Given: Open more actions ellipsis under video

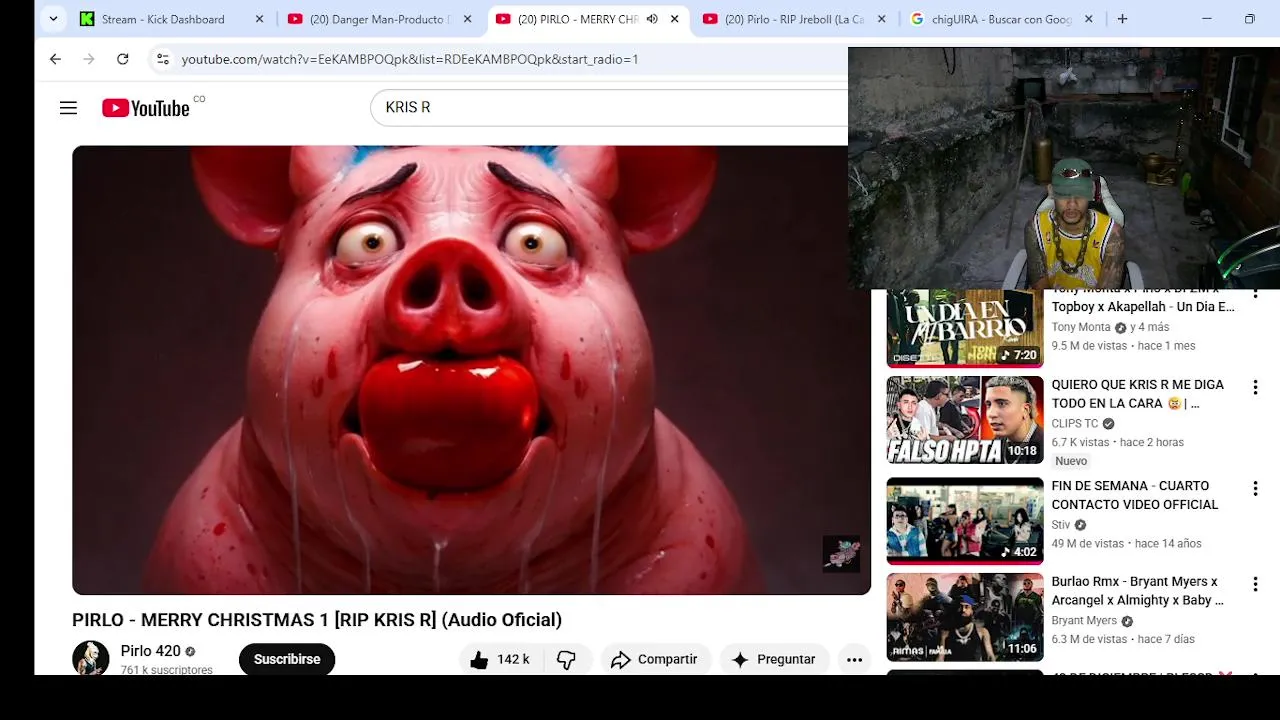Looking at the screenshot, I should coord(854,659).
